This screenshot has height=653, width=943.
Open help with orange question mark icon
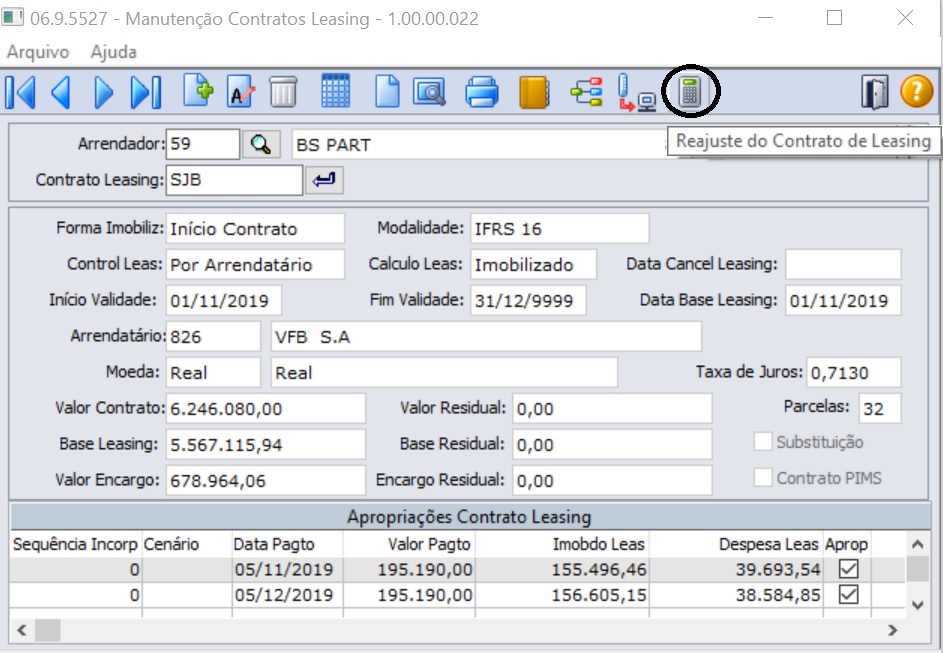[x=917, y=91]
